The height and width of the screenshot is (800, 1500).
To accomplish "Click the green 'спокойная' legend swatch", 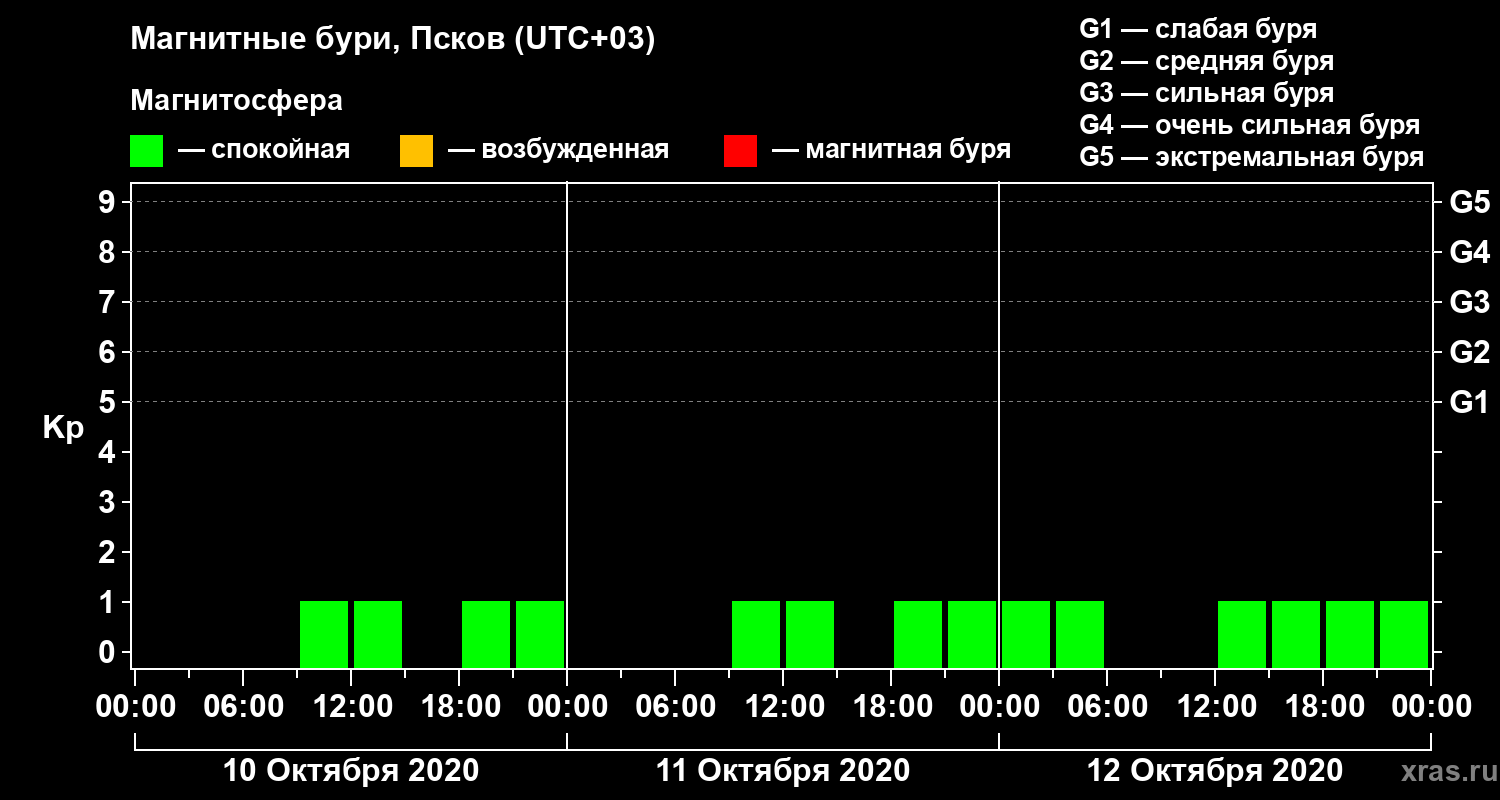I will (147, 151).
